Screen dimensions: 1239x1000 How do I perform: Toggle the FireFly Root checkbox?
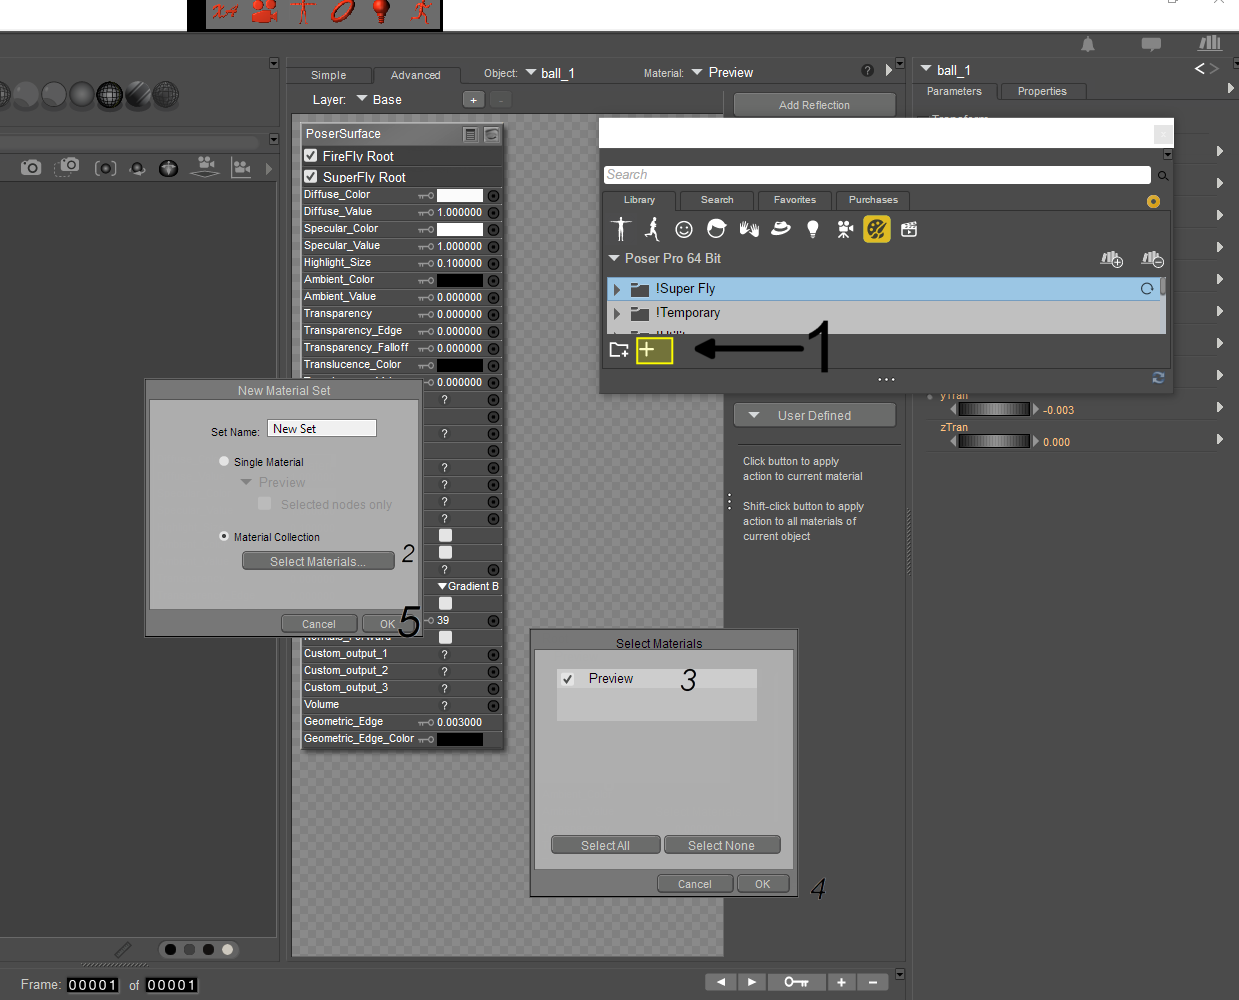tap(311, 155)
